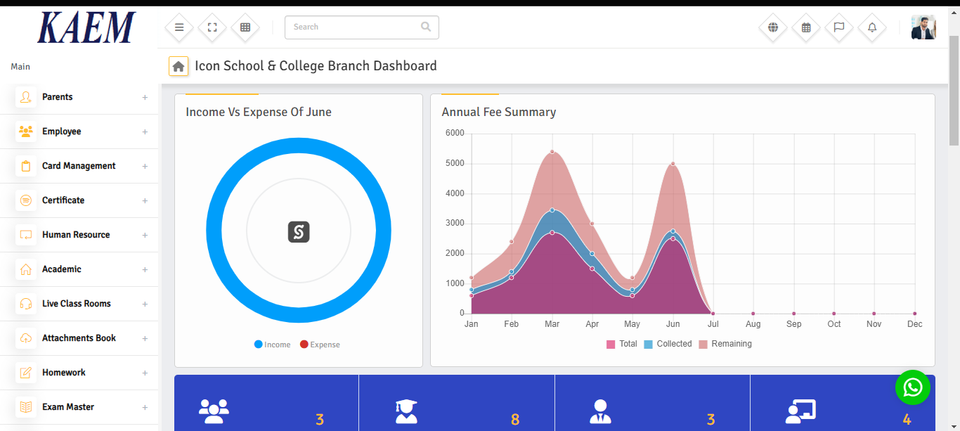Click the home icon beside dashboard title
The height and width of the screenshot is (431, 960).
178,67
